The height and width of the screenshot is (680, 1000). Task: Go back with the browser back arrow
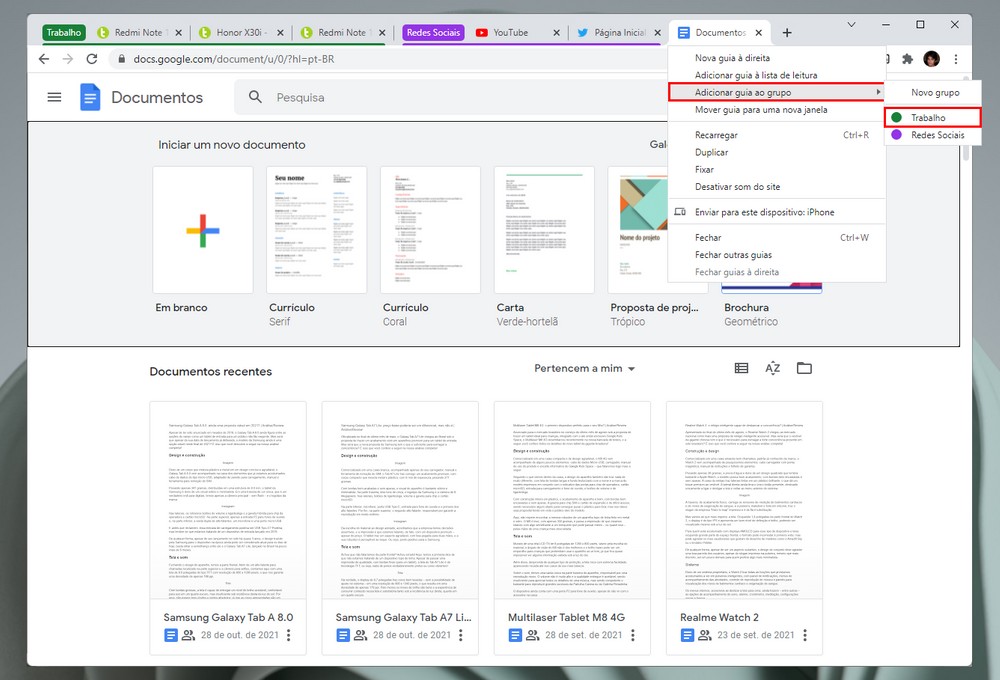(x=43, y=59)
